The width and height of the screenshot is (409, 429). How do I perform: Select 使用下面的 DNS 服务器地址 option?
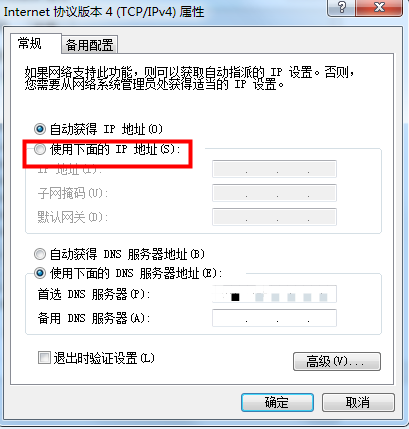pos(40,273)
